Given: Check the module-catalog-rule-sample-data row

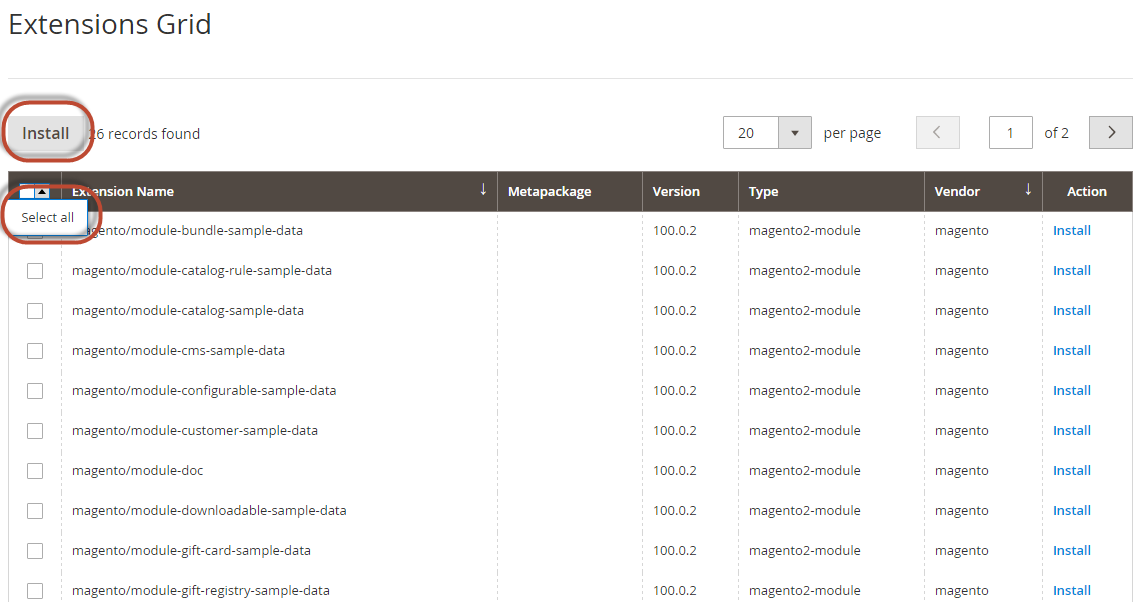Looking at the screenshot, I should 35,271.
